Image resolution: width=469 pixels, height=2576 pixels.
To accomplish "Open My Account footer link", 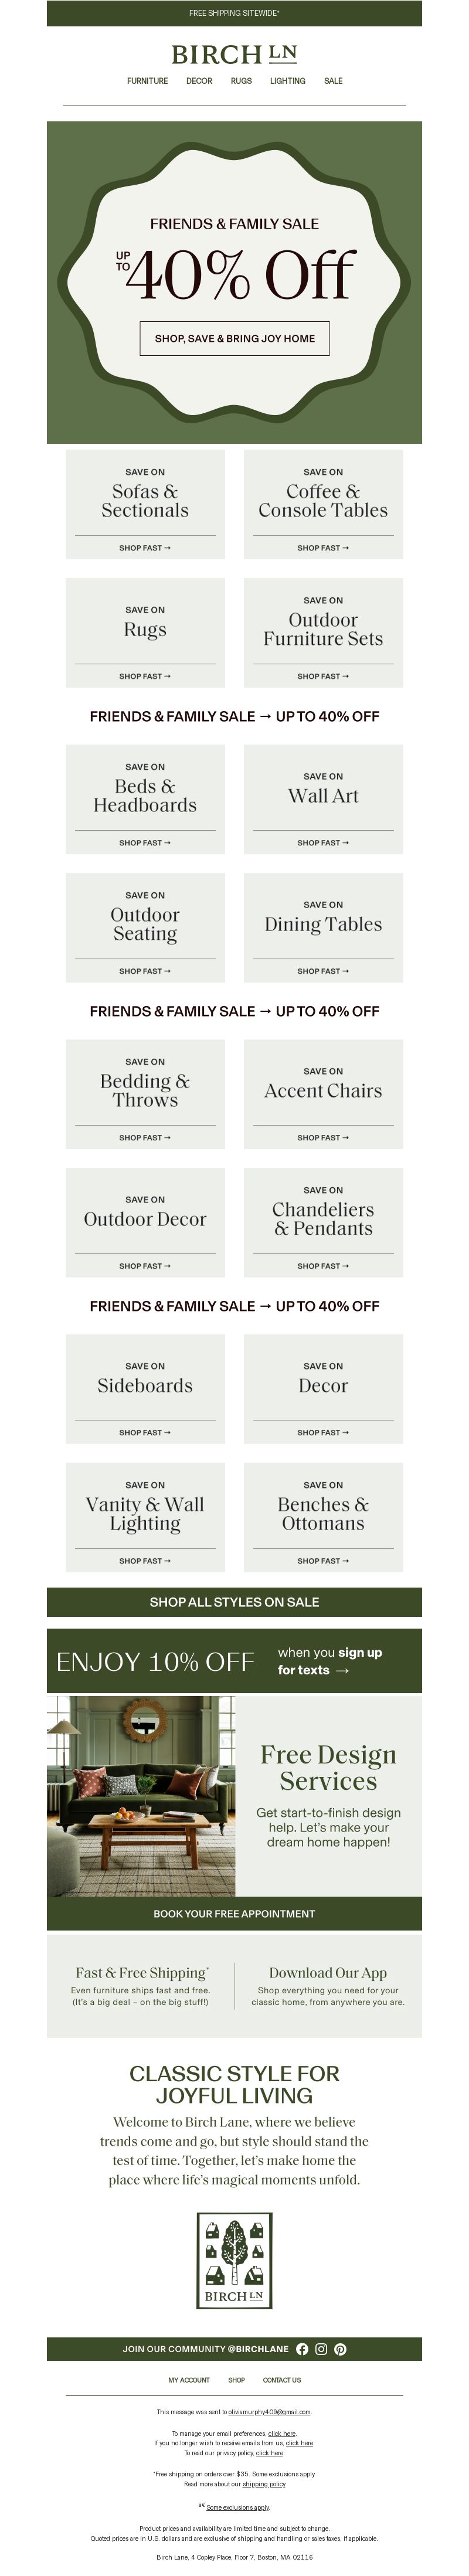I will pos(189,2380).
